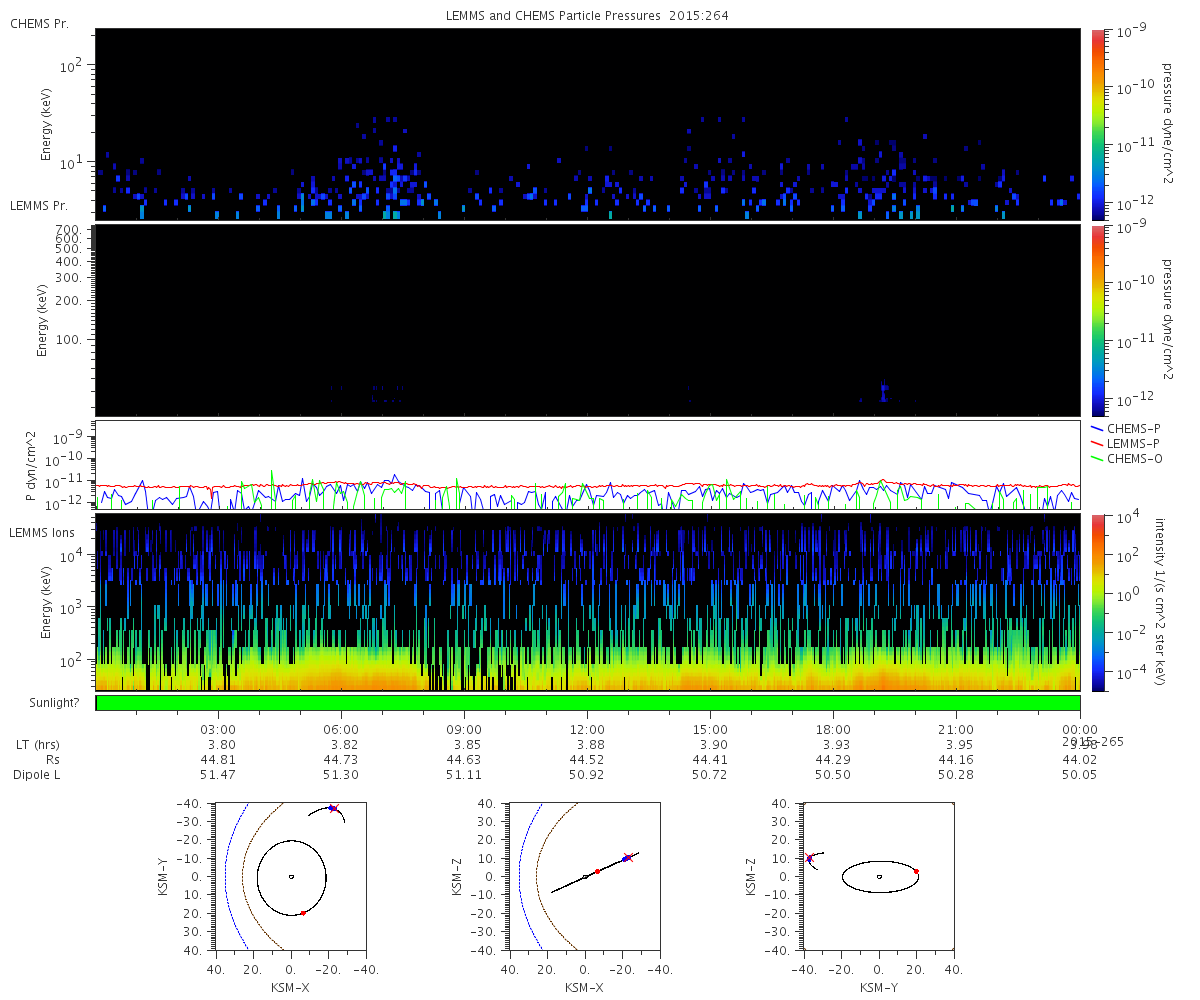Click the red dot in KSM-Y/KSM-Z orbit plot

pos(916,871)
